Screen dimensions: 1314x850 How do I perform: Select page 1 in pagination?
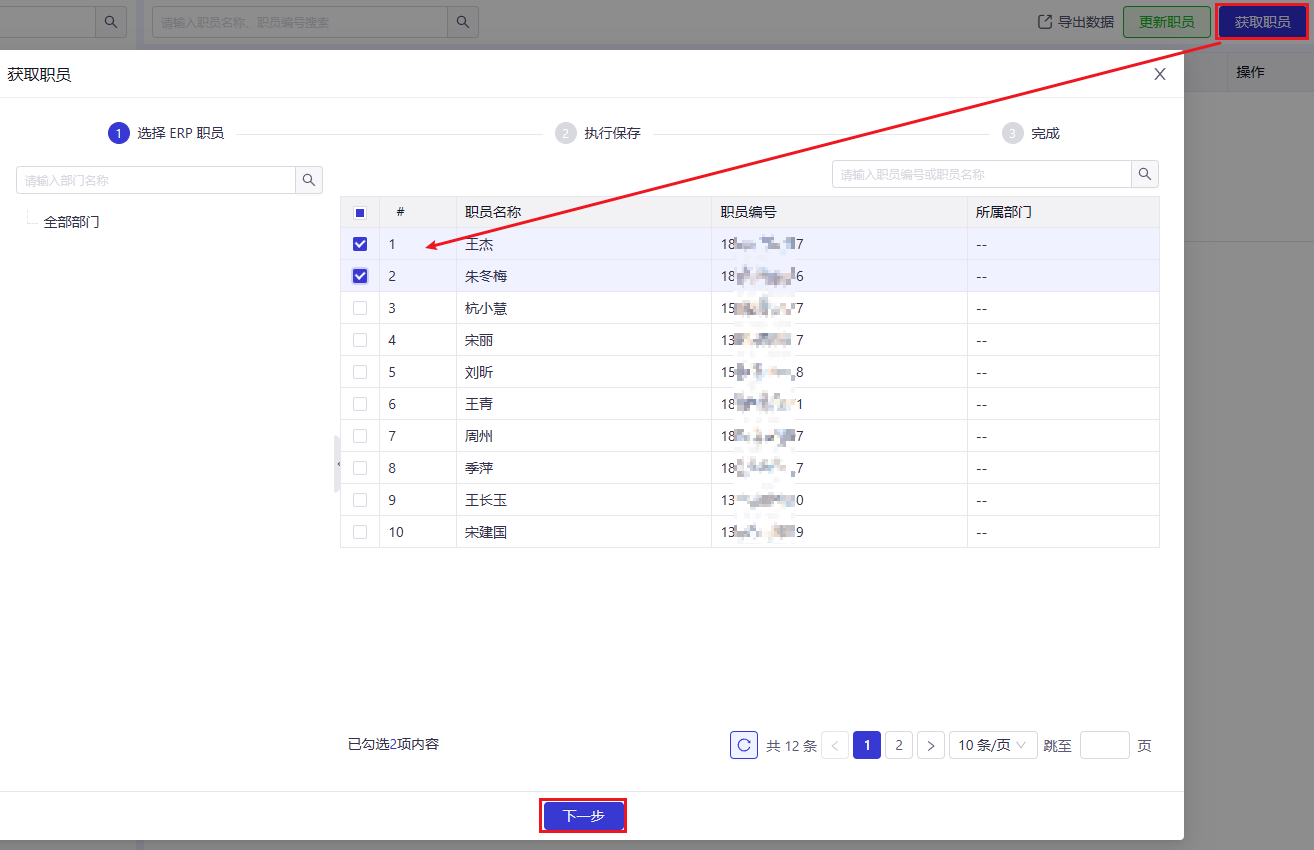point(867,745)
